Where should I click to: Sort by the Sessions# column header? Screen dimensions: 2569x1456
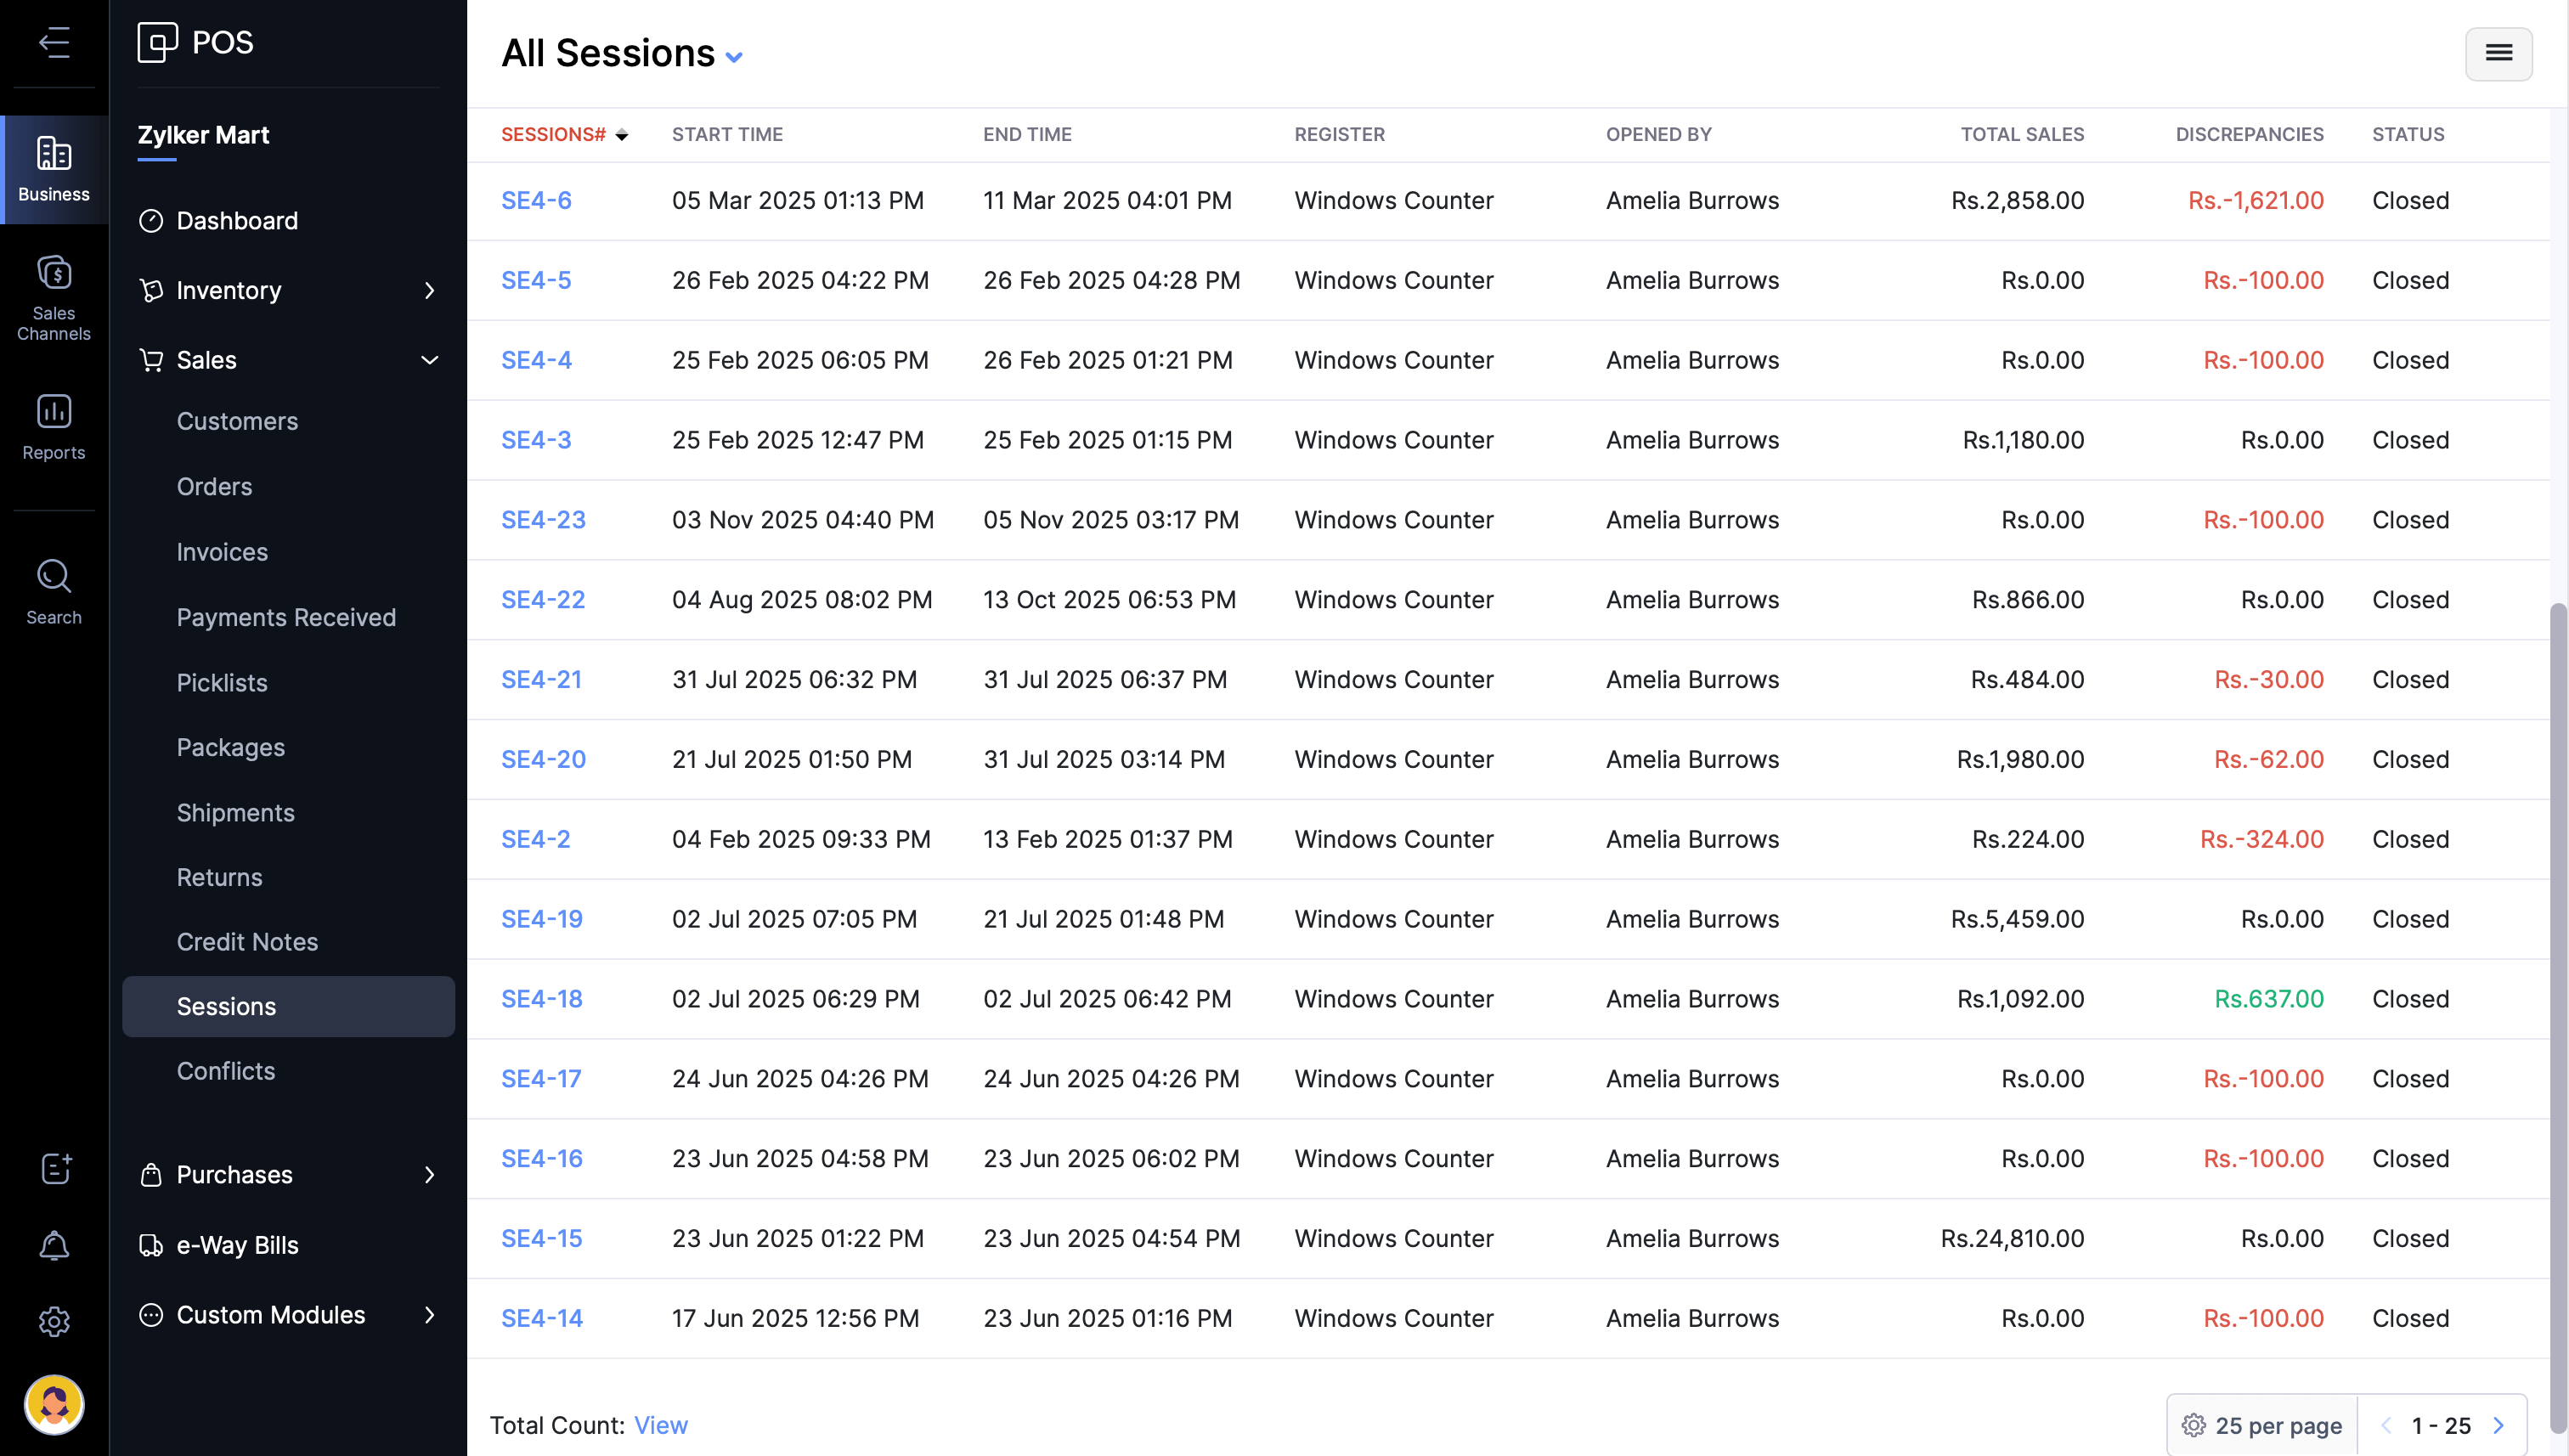(553, 134)
